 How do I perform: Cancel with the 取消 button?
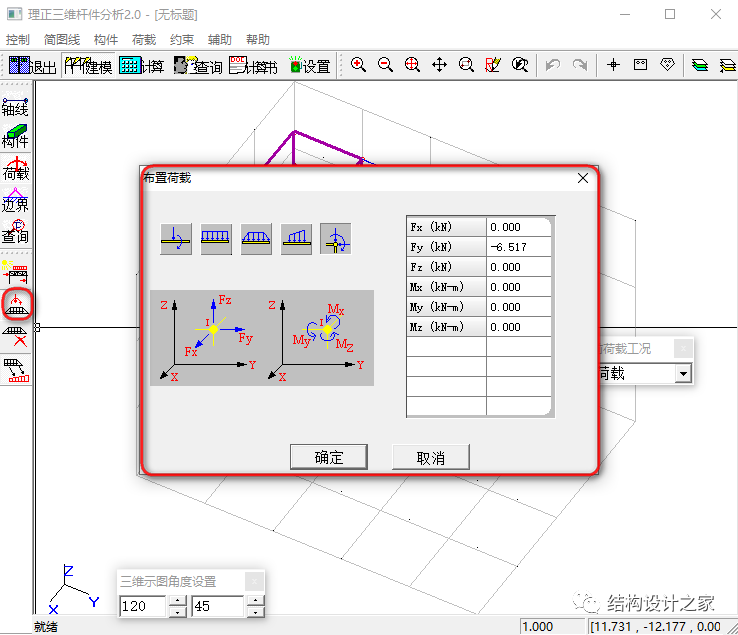[x=431, y=457]
